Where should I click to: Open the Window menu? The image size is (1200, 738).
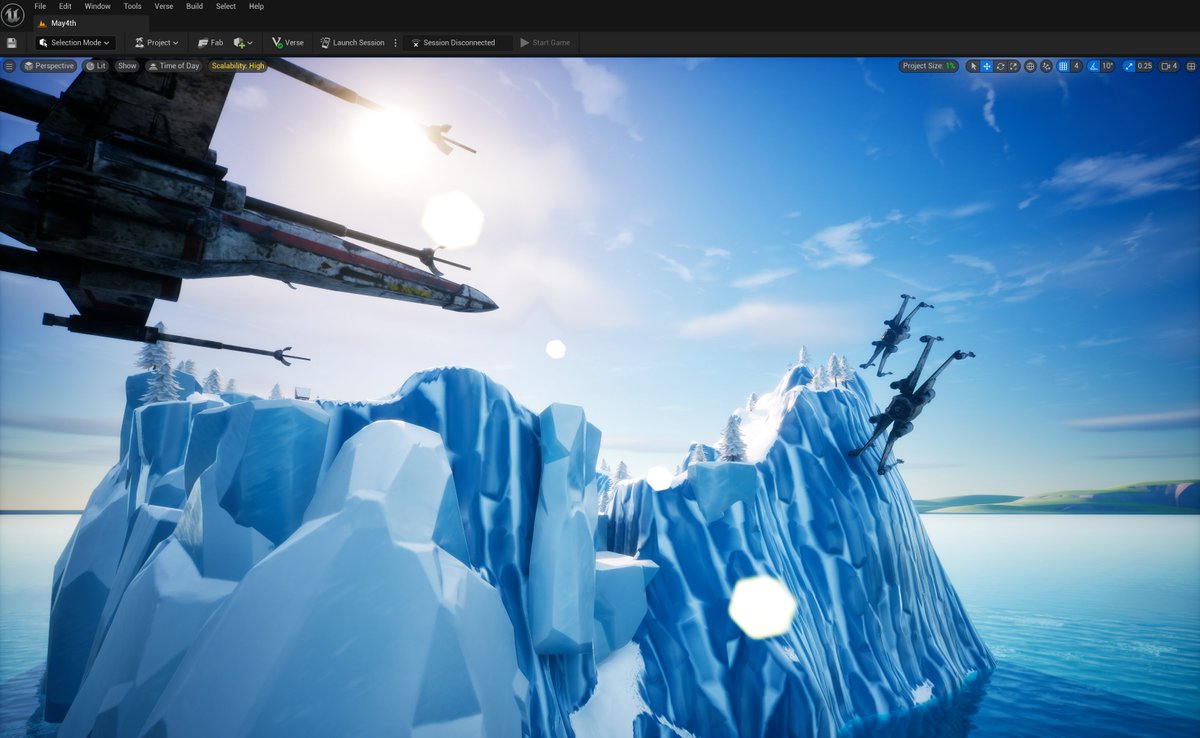(98, 6)
